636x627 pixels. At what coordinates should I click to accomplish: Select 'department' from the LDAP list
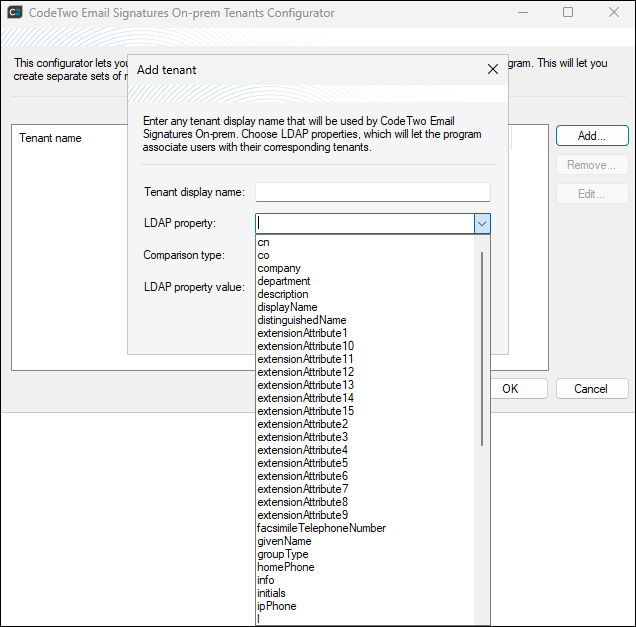click(284, 281)
